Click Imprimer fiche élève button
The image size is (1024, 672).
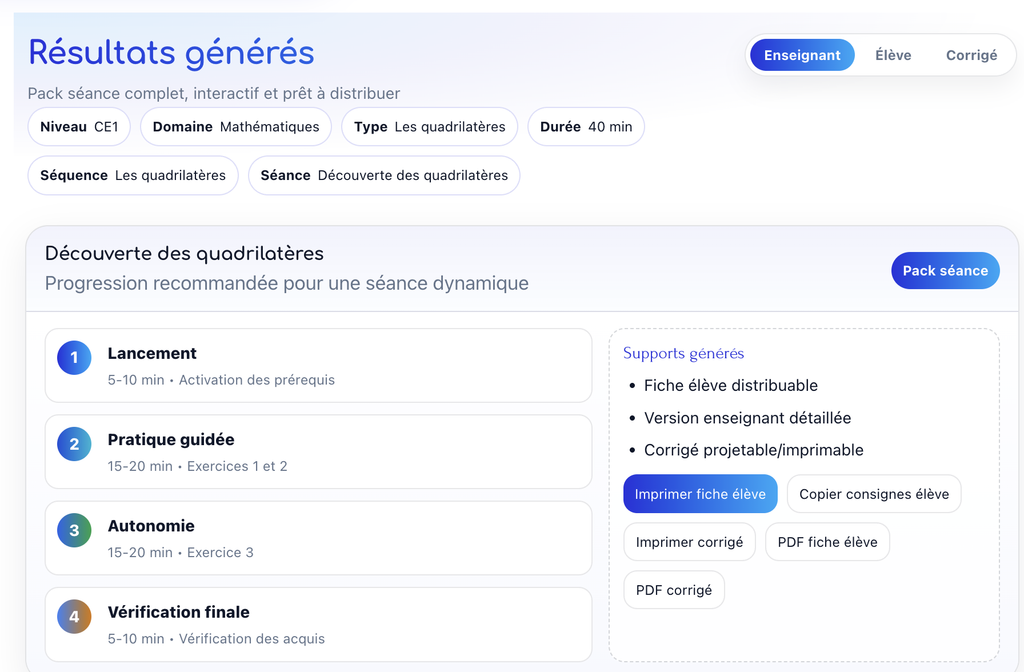tap(700, 494)
